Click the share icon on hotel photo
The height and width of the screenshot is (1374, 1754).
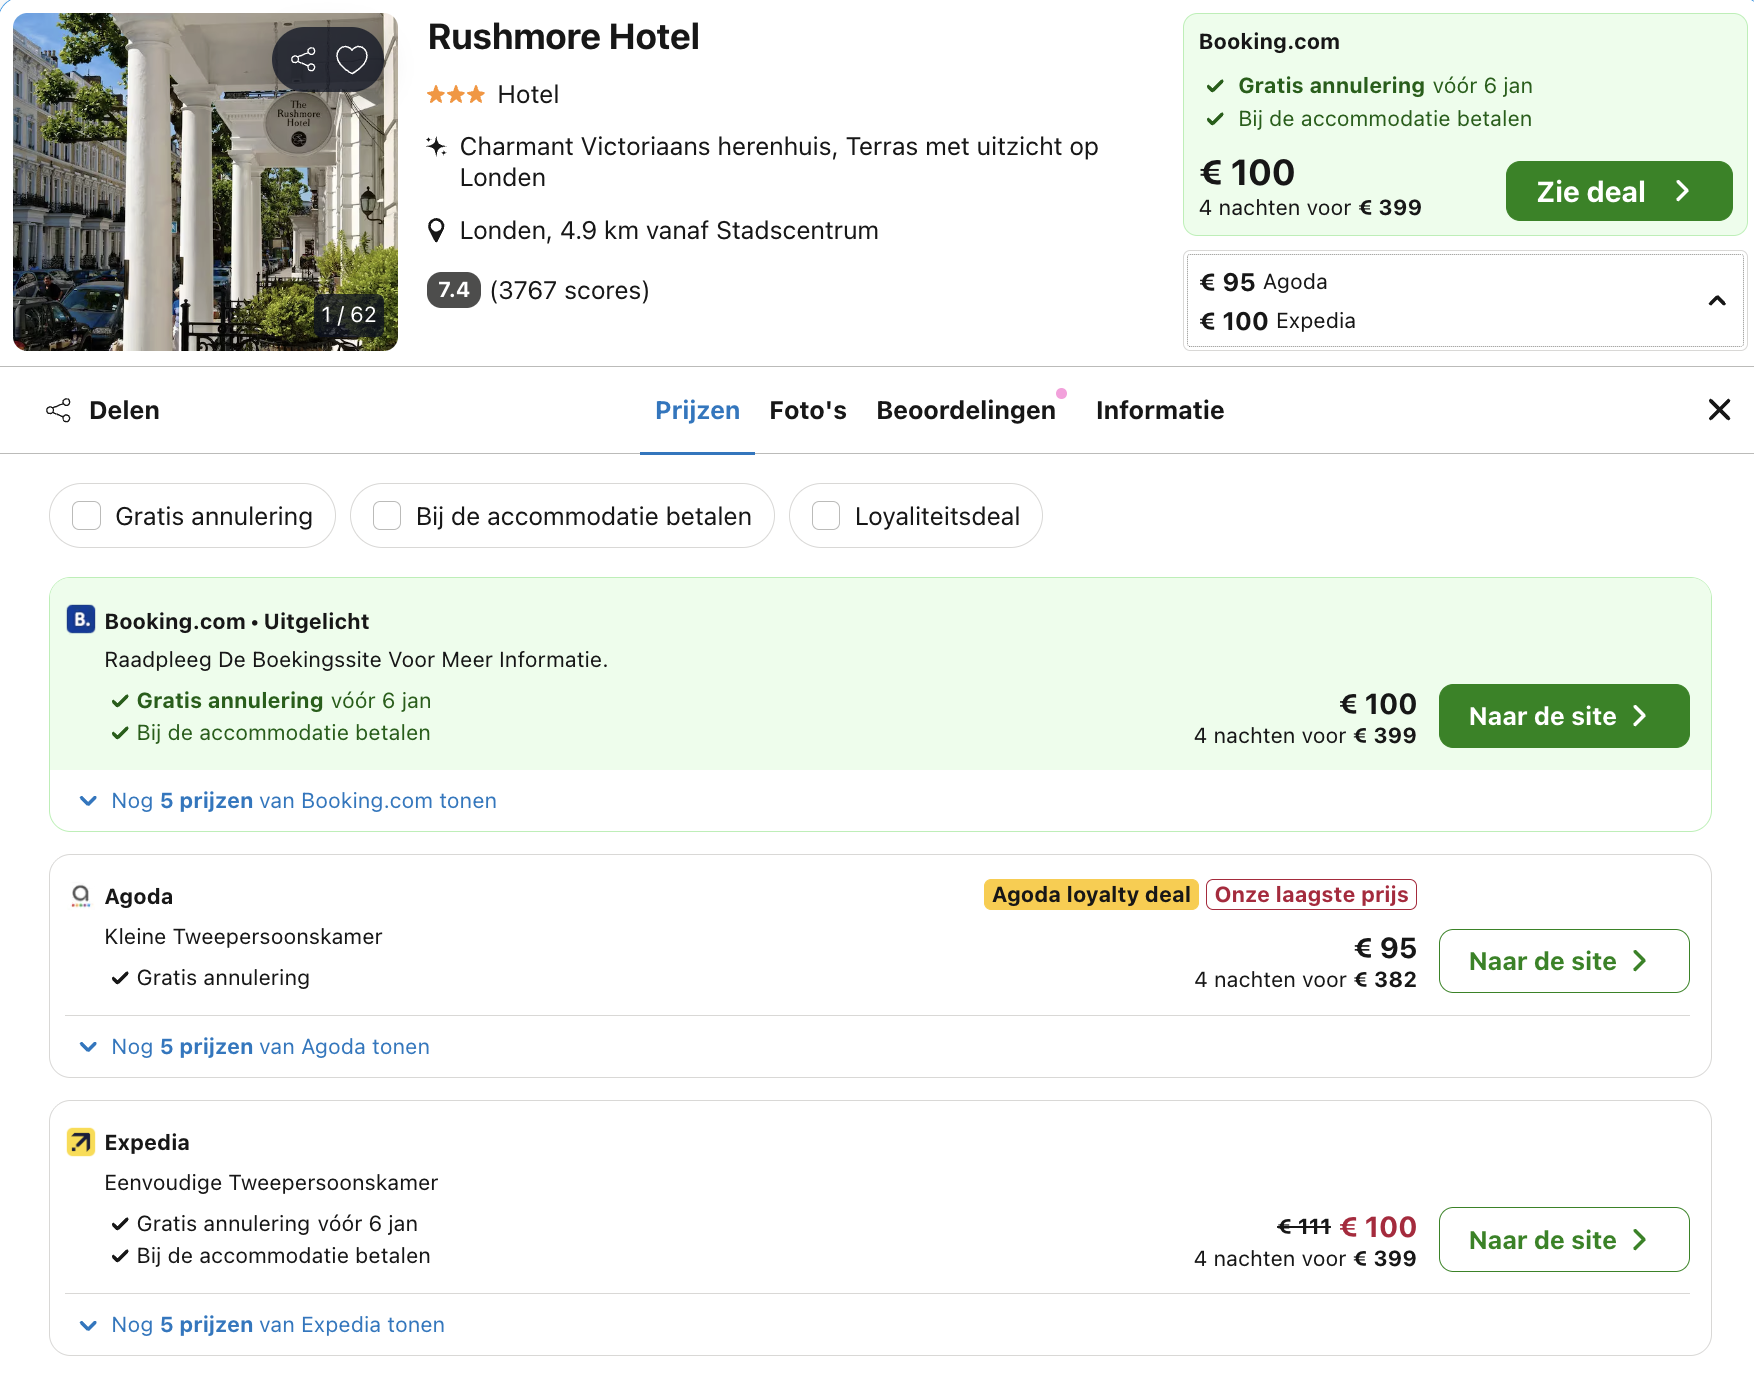coord(303,60)
